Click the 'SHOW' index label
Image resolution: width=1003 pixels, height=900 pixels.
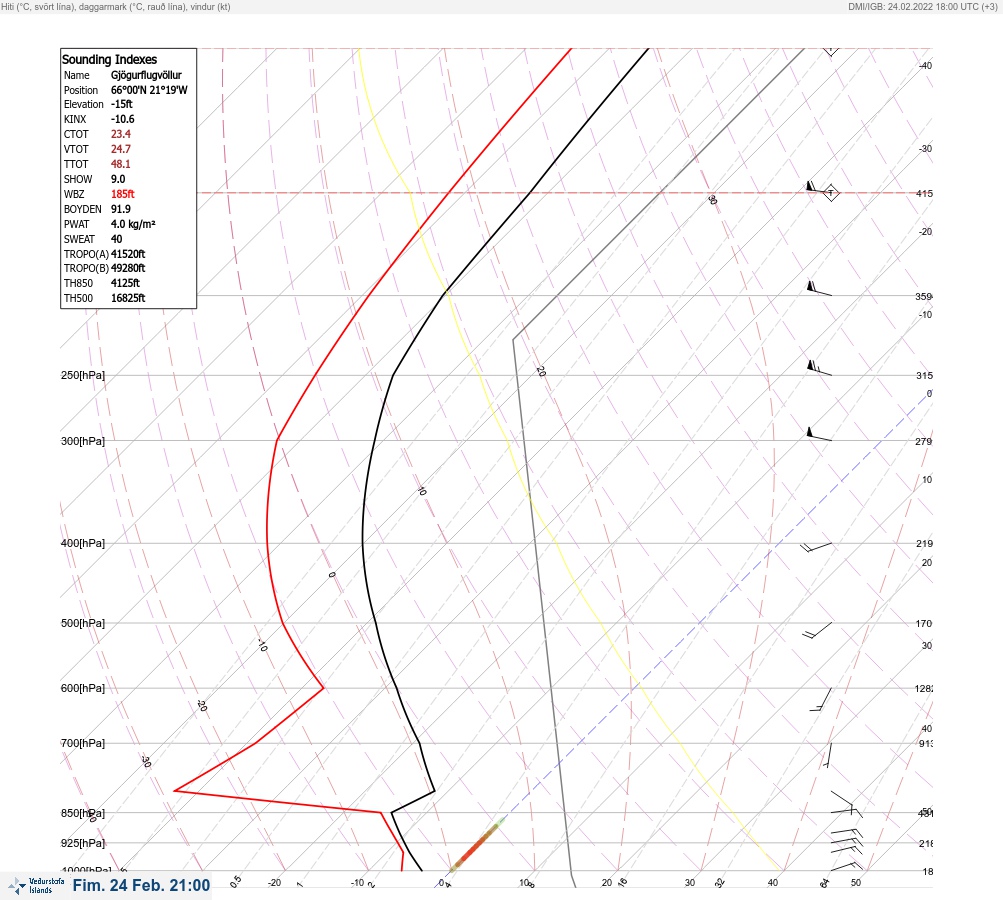(78, 179)
